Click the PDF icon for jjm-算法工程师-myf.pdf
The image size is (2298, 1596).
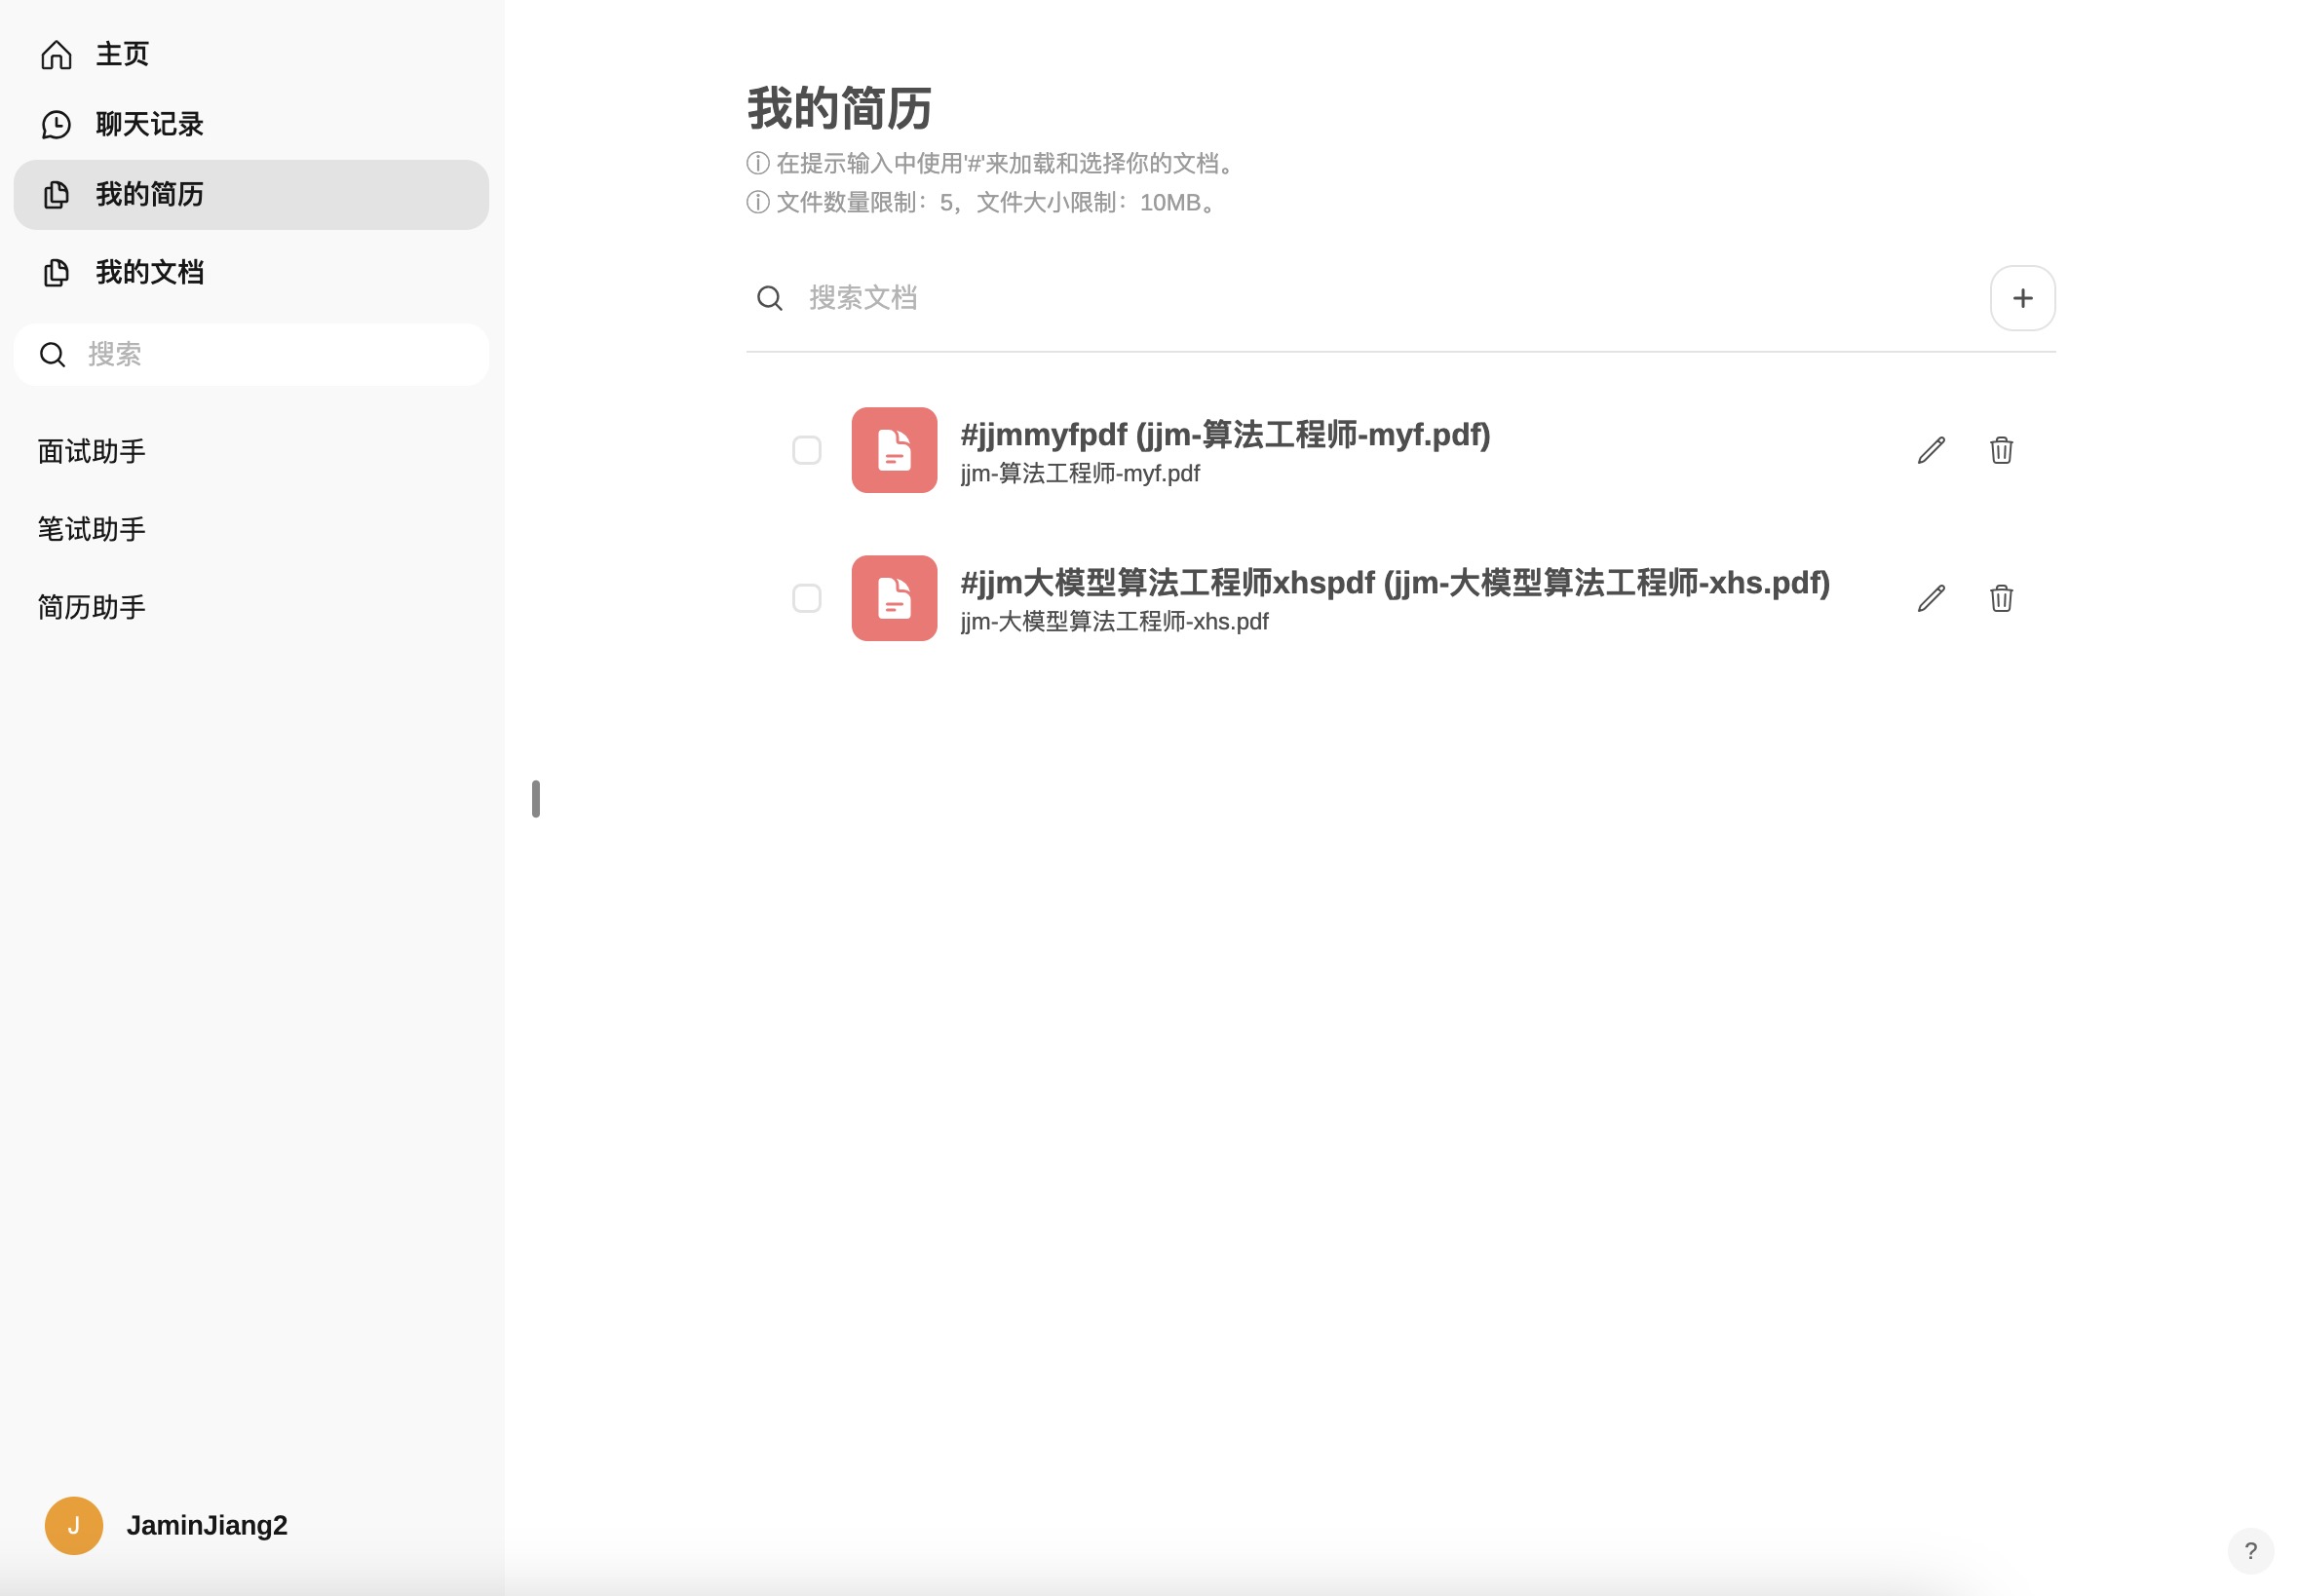[893, 450]
